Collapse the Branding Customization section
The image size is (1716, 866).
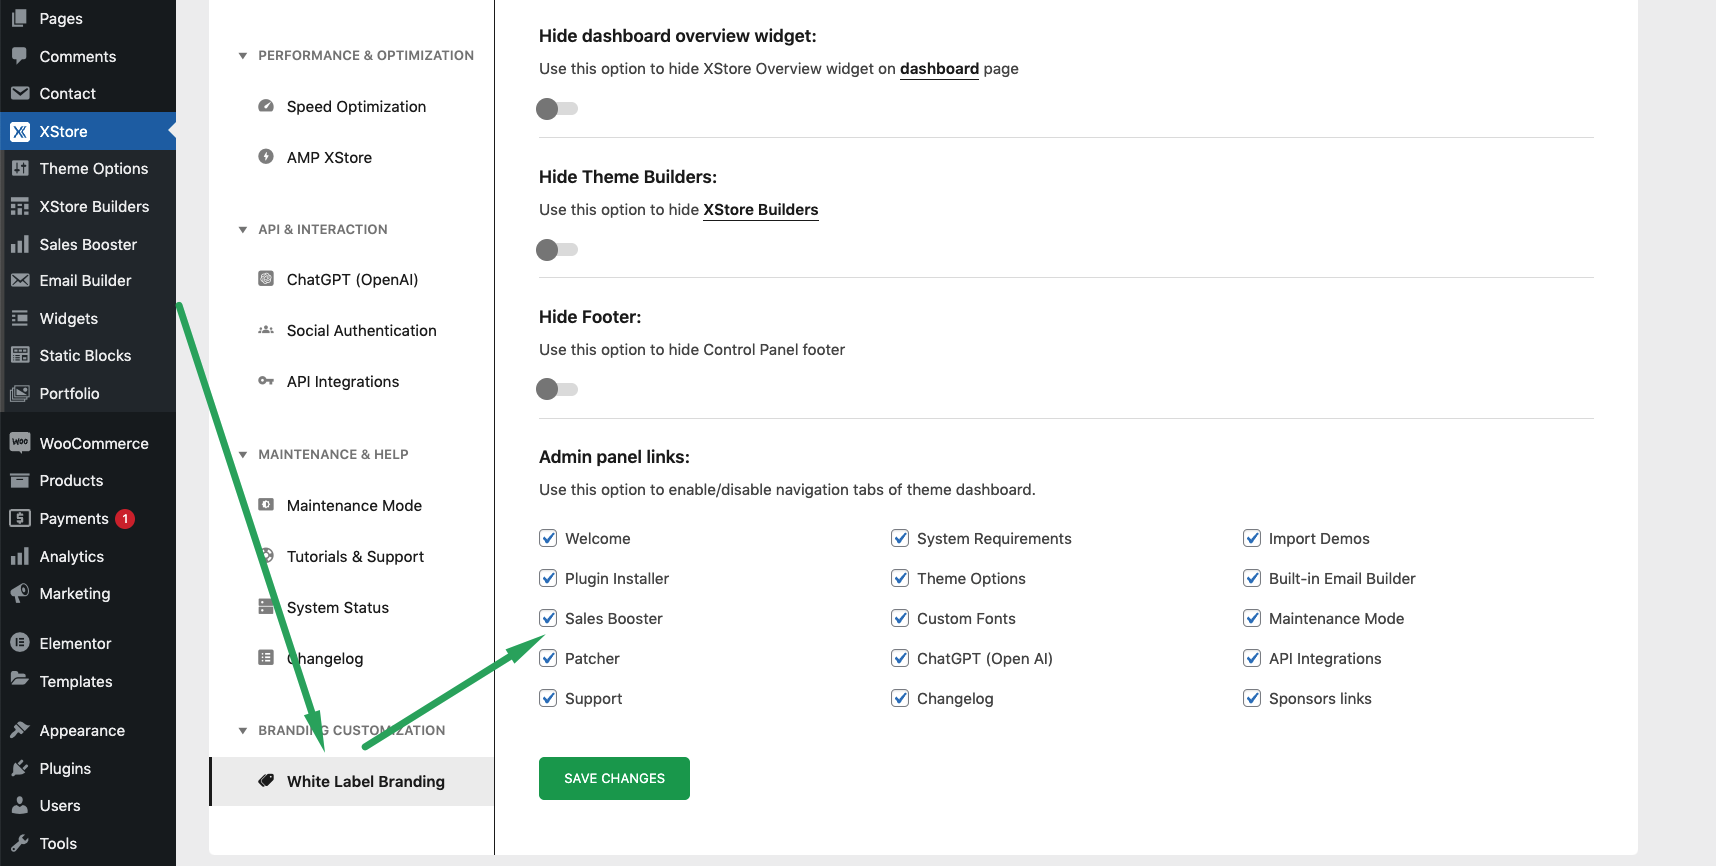tap(242, 731)
